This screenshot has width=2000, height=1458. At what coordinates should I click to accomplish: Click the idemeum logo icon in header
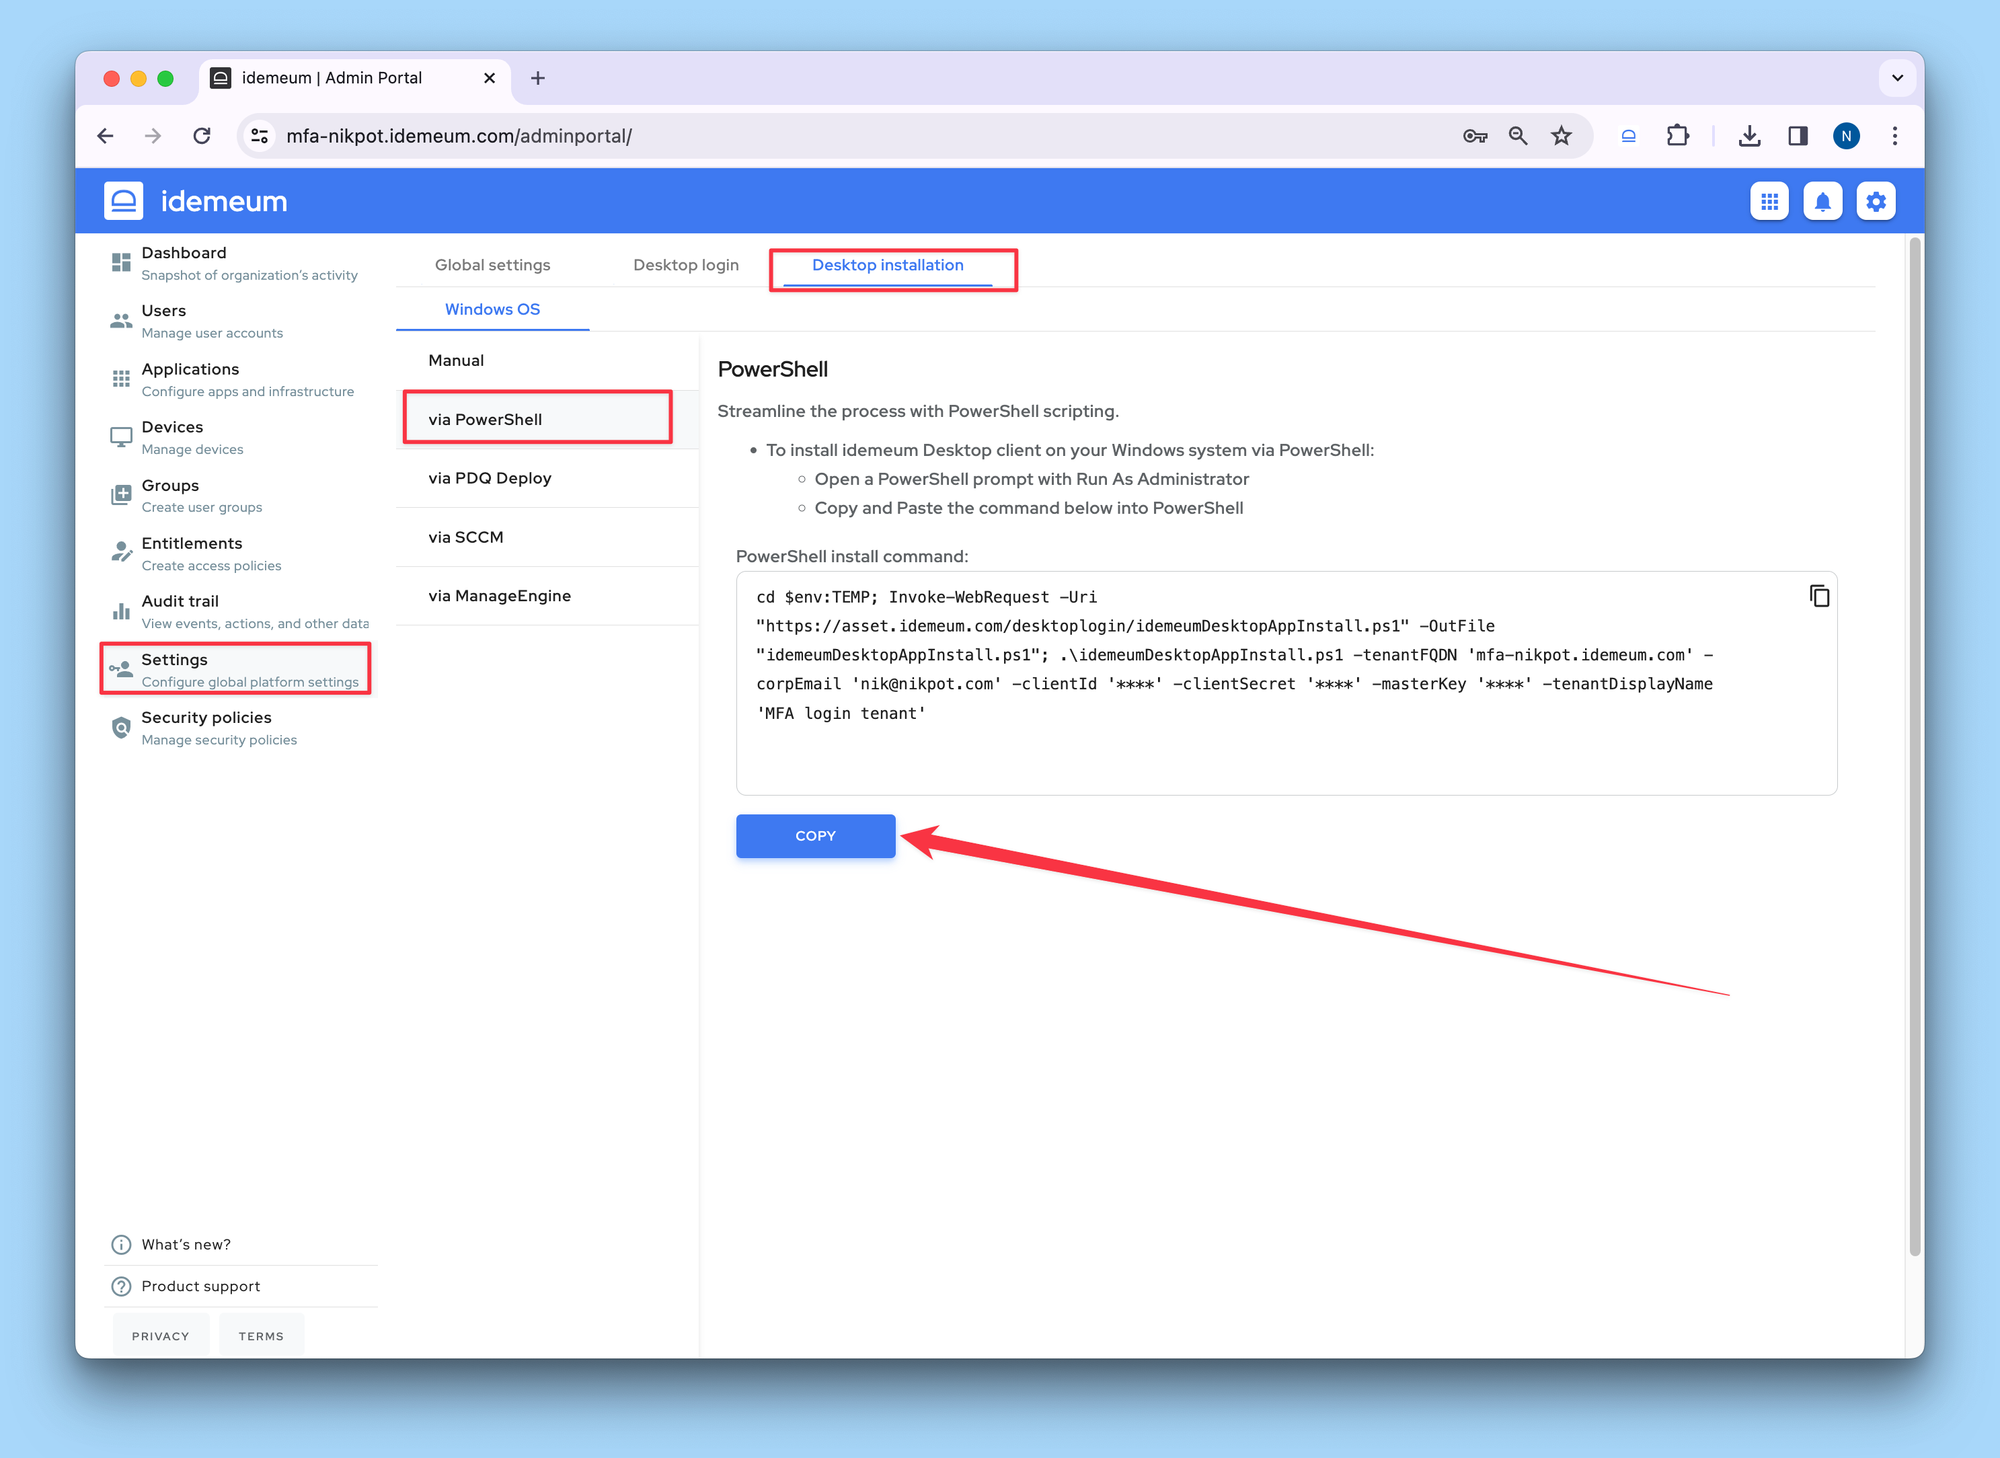tap(123, 201)
